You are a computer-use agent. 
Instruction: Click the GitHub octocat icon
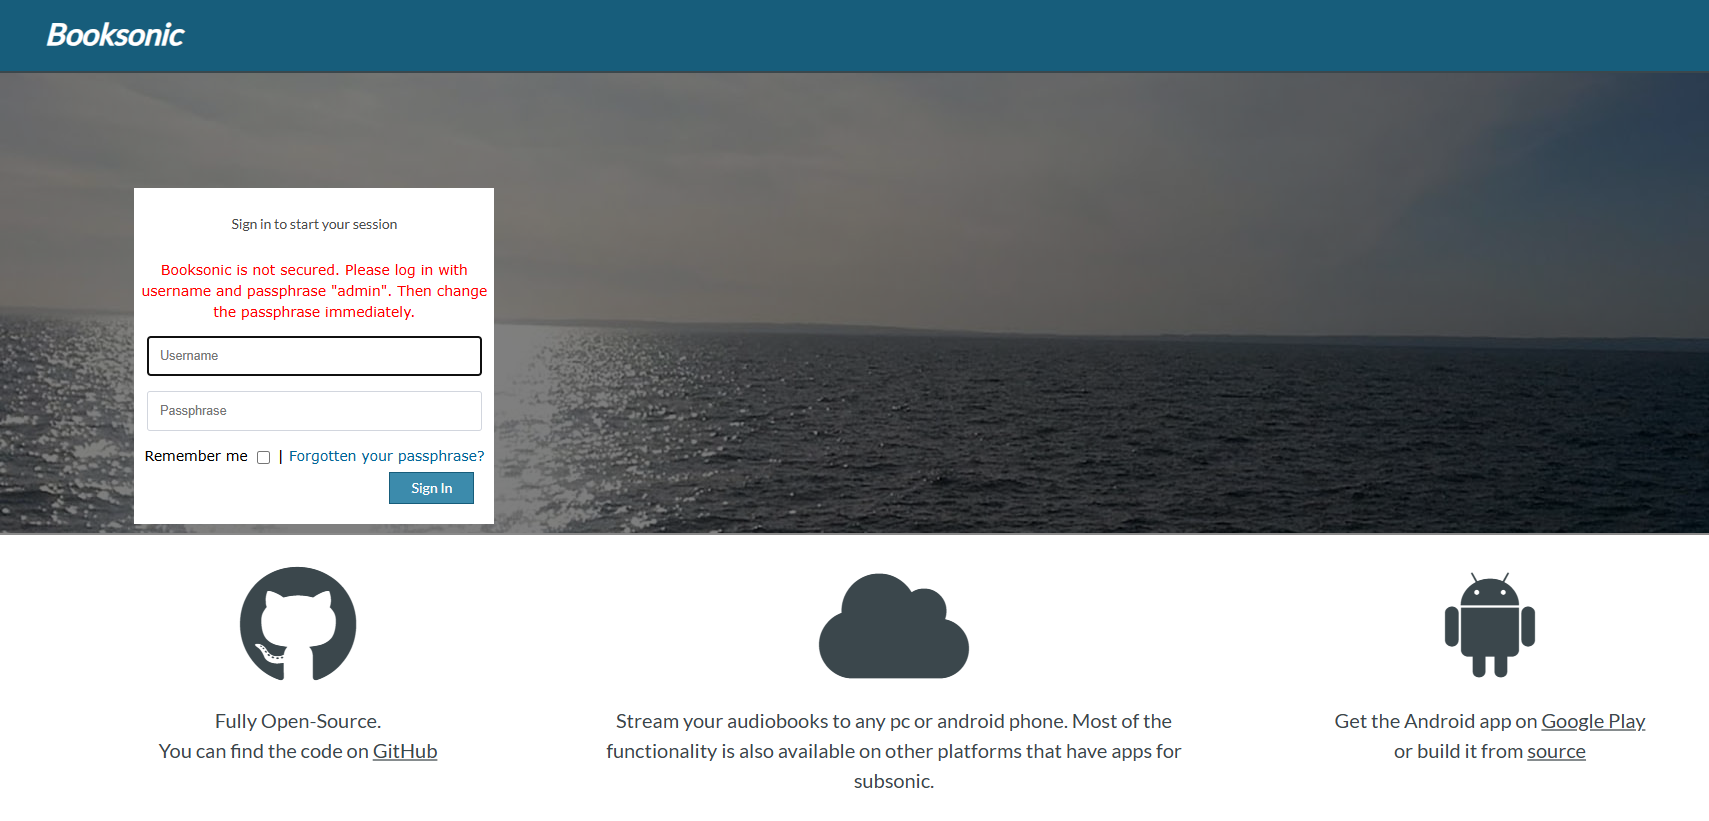click(x=298, y=624)
